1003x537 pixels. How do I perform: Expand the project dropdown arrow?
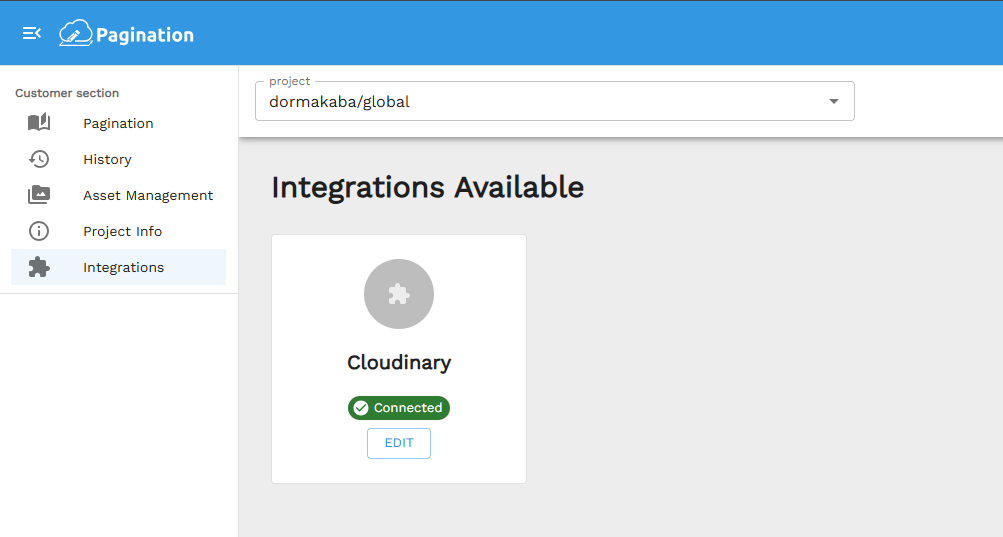(833, 101)
